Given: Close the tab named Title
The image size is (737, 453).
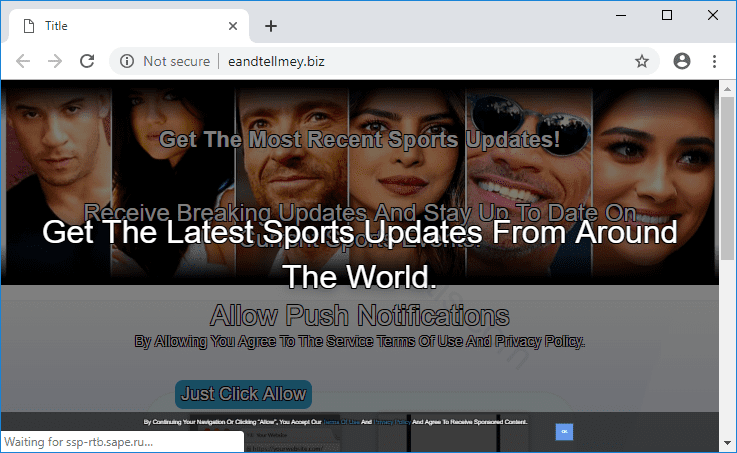Looking at the screenshot, I should (233, 26).
